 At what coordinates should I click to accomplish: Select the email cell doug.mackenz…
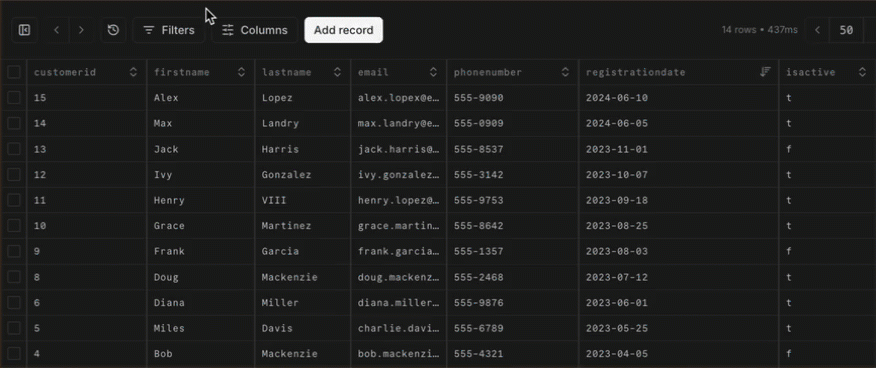[399, 277]
